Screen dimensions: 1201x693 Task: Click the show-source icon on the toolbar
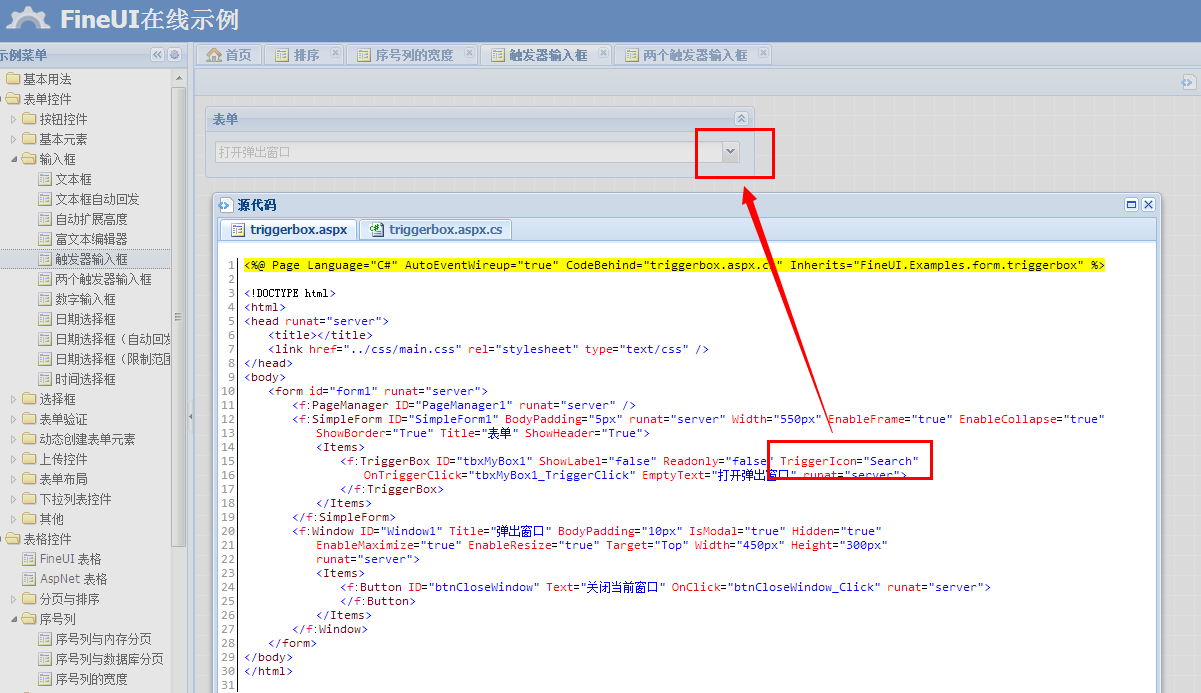(x=1188, y=82)
